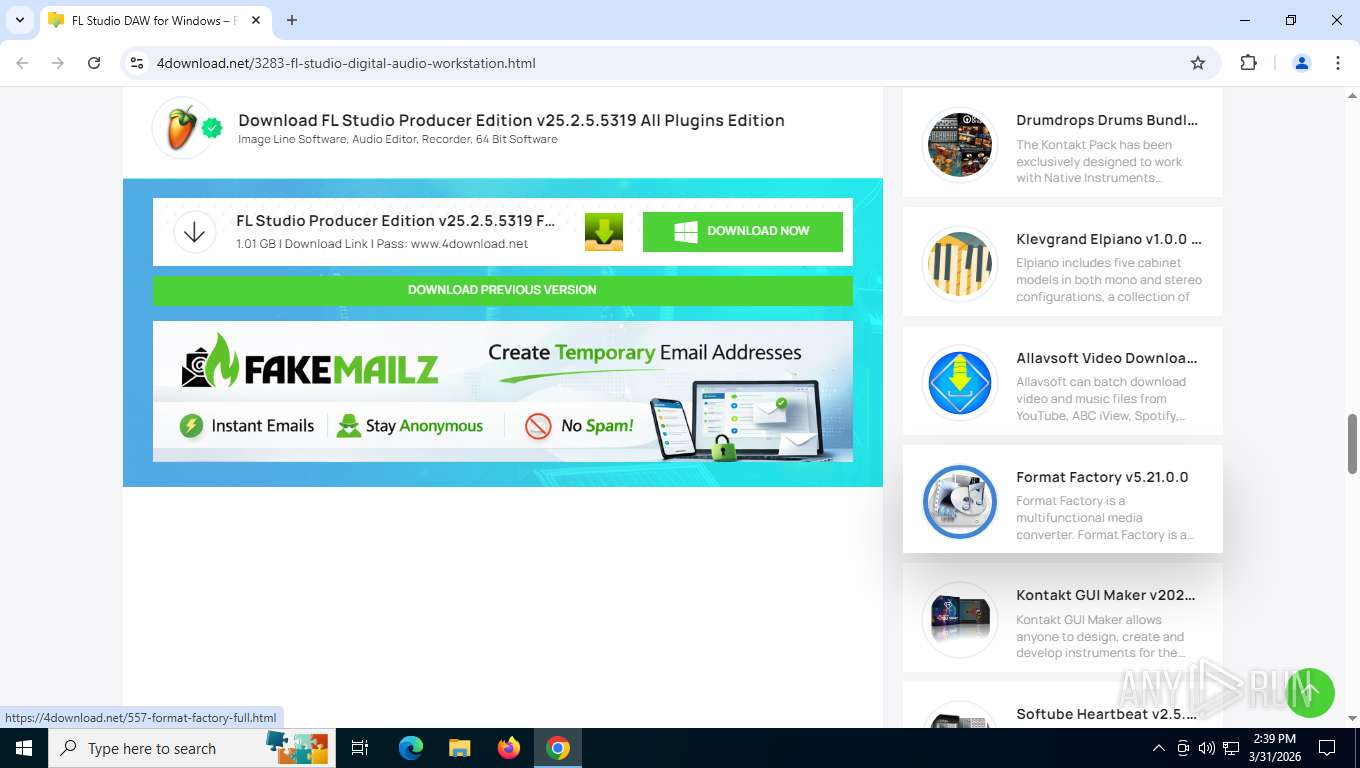Click the browser address bar URL

pyautogui.click(x=346, y=63)
